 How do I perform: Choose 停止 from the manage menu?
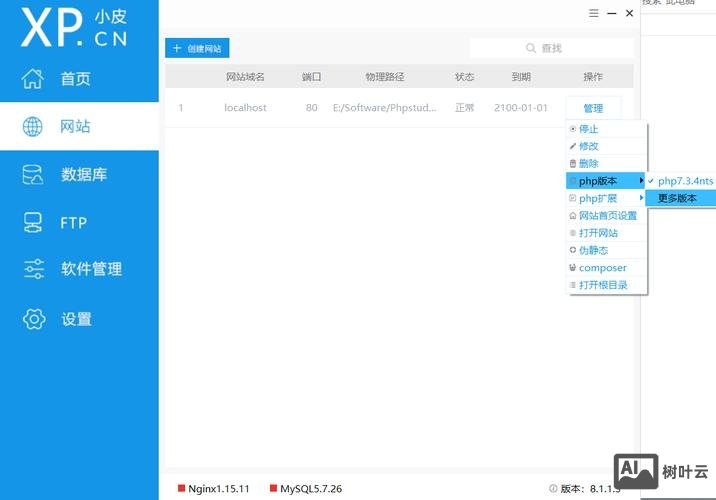606,129
